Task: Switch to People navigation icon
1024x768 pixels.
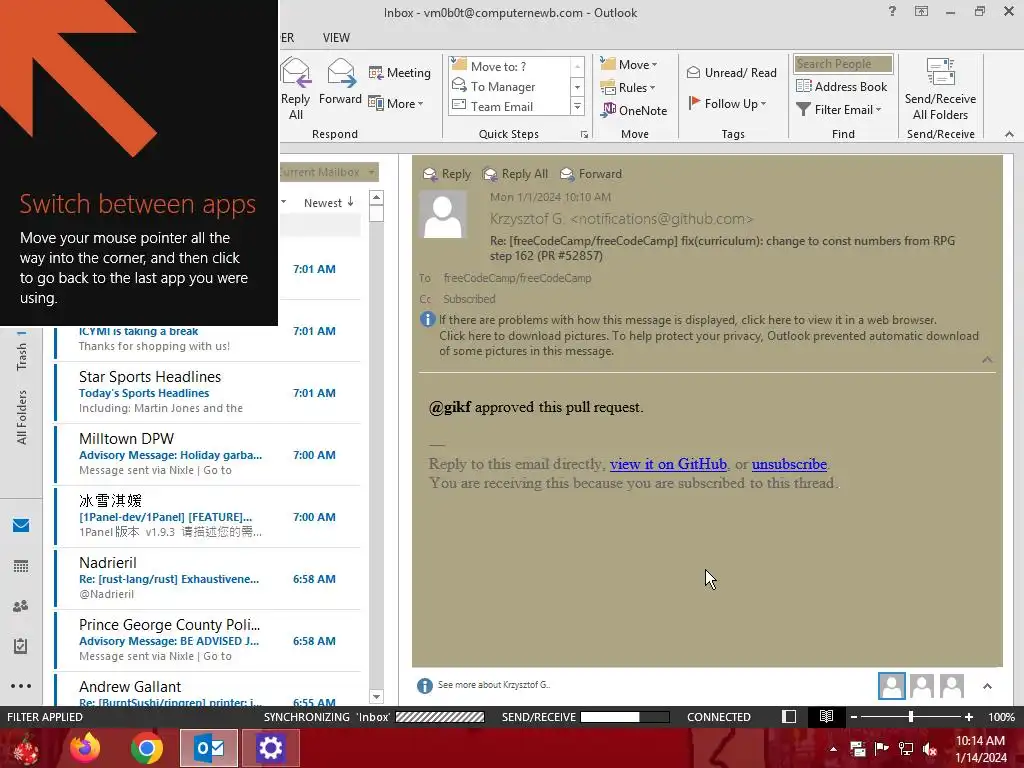Action: pyautogui.click(x=21, y=606)
